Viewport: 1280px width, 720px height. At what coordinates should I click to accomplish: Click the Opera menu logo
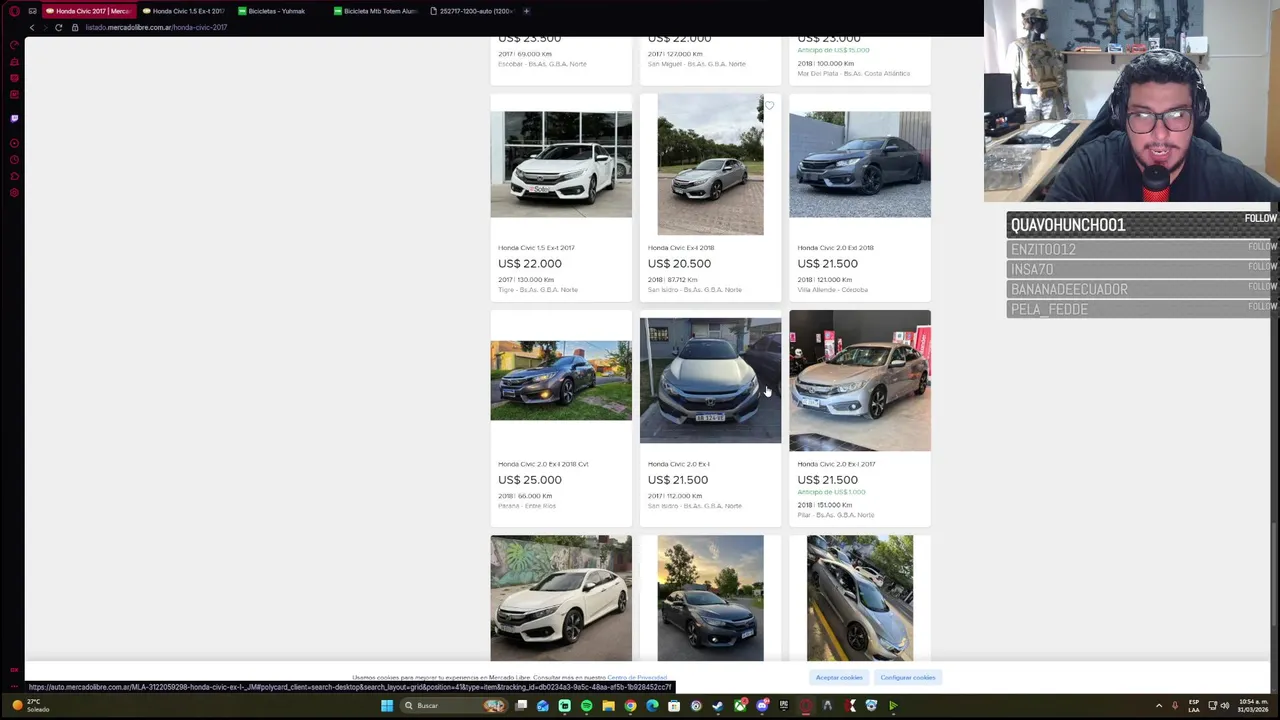pos(14,11)
